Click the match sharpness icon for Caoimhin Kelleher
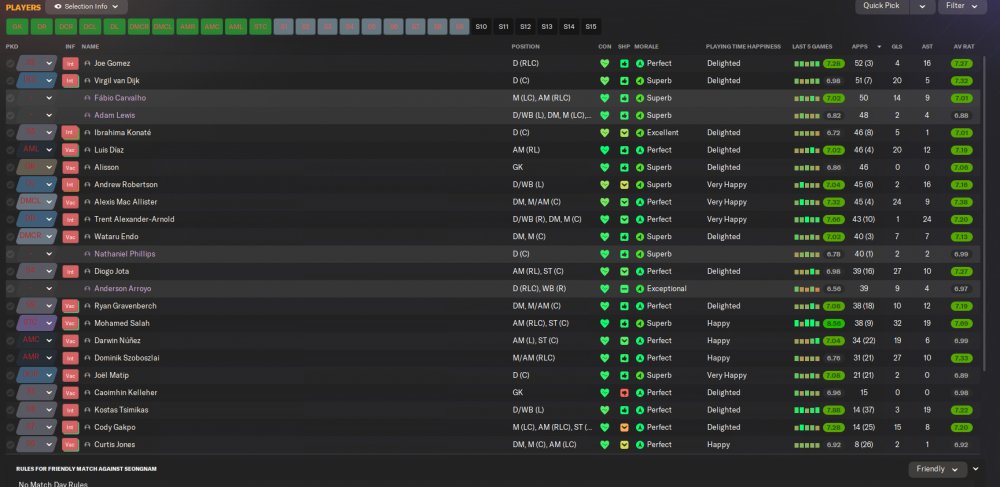 pos(624,393)
